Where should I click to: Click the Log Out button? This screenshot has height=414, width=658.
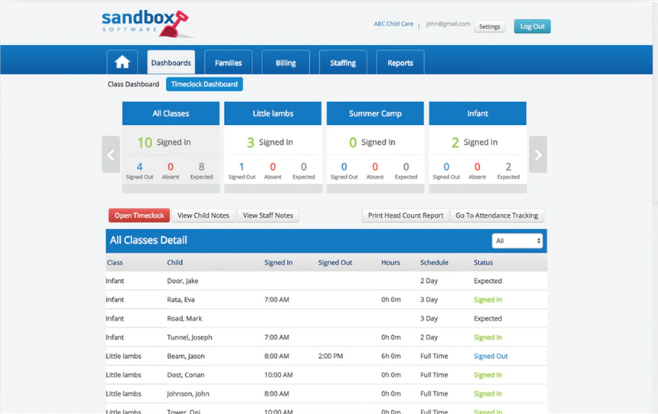click(x=532, y=26)
